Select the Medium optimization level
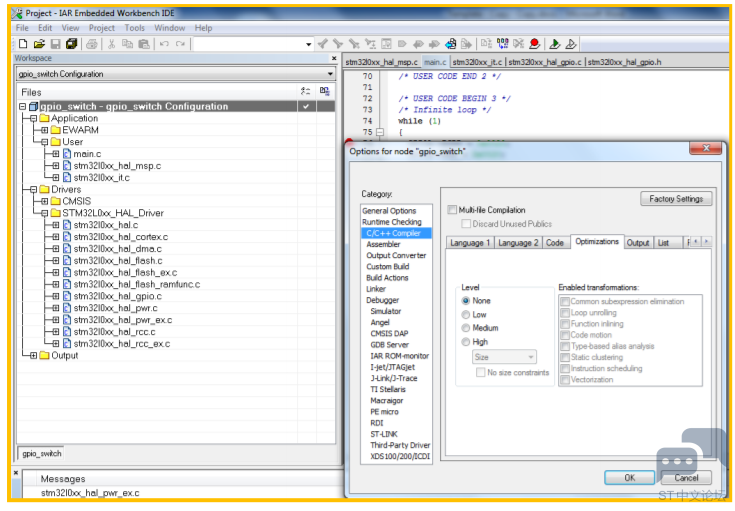This screenshot has height=511, width=735. coord(465,328)
